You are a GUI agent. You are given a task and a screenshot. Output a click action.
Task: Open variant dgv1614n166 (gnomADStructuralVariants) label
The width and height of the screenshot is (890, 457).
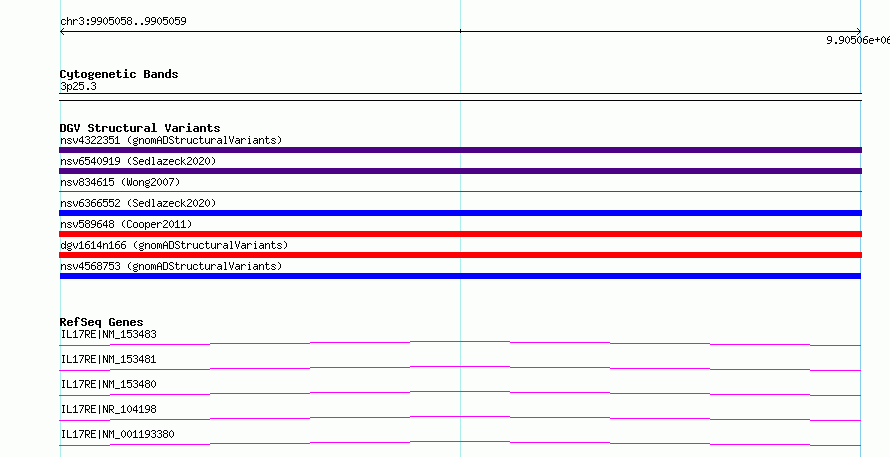[174, 245]
